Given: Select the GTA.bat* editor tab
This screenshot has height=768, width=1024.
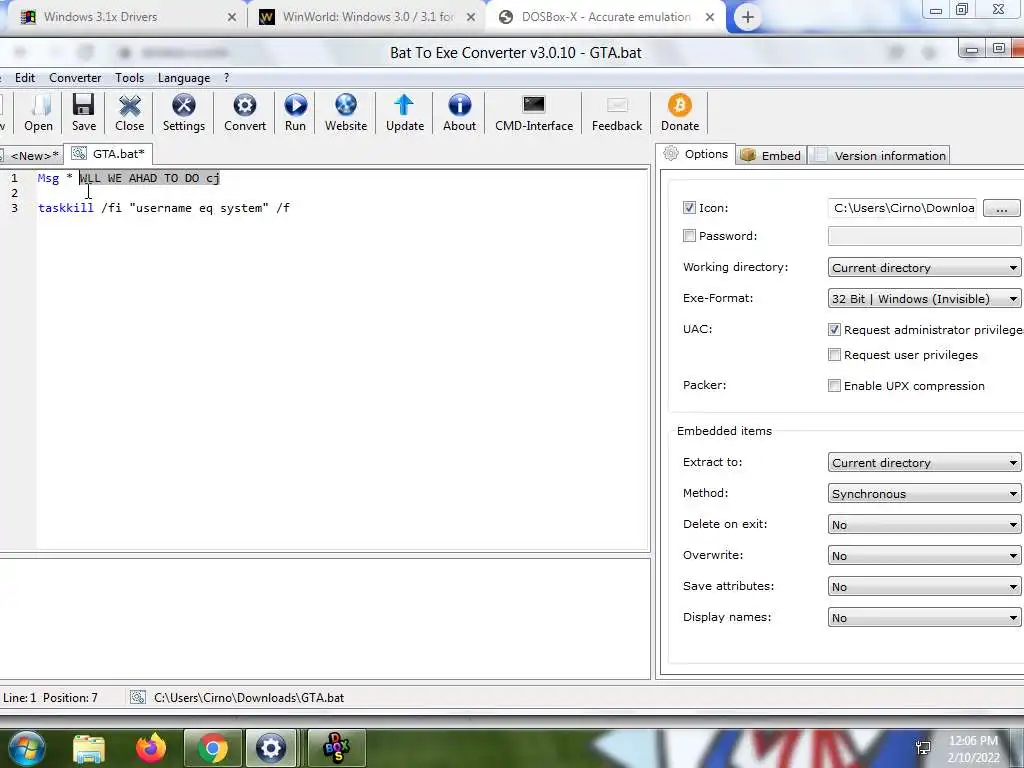Looking at the screenshot, I should (108, 153).
